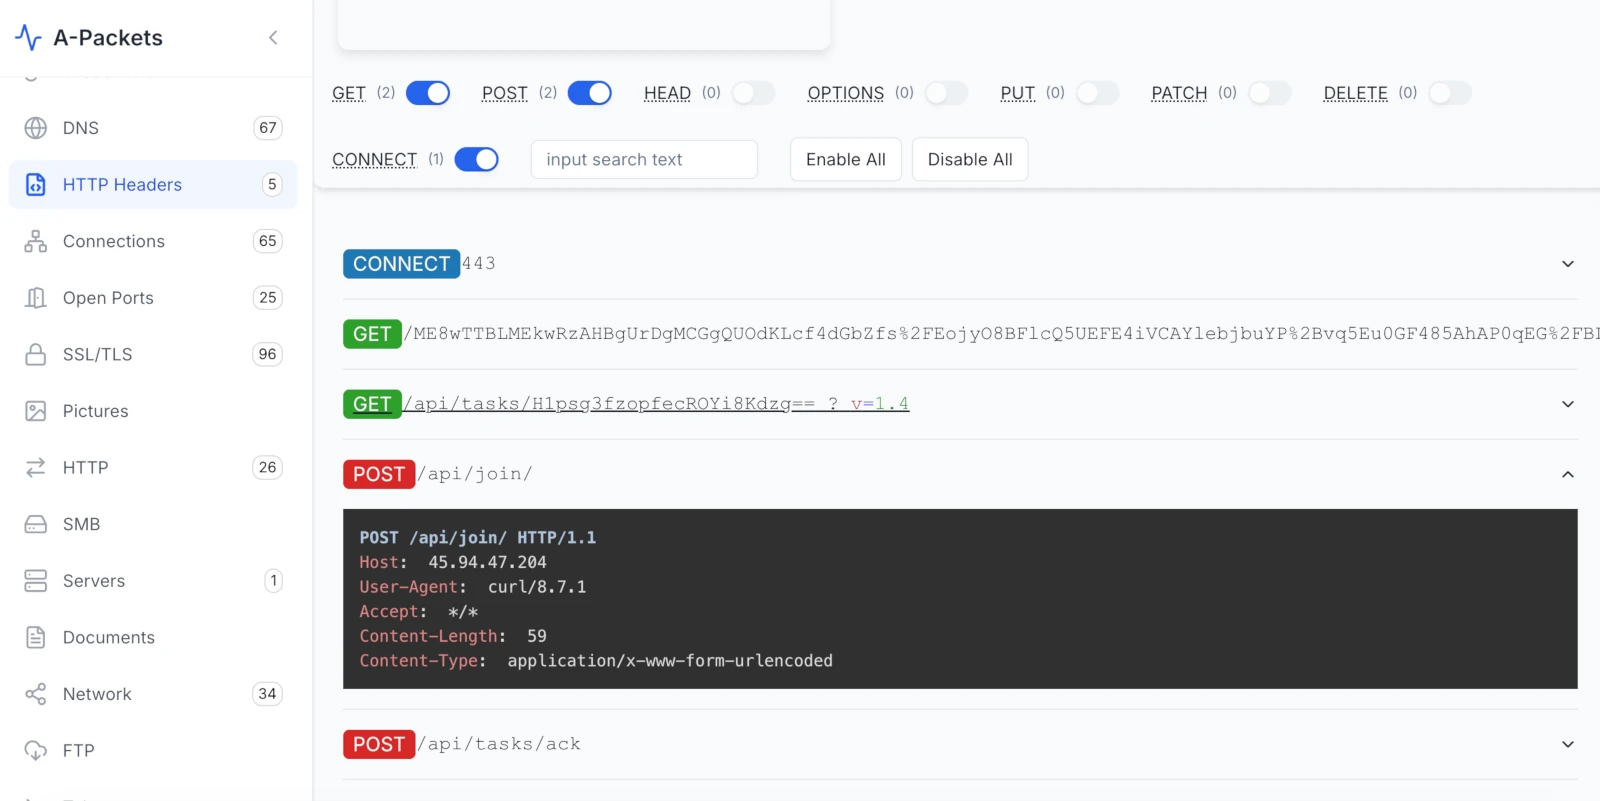Click the Enable All button
The width and height of the screenshot is (1600, 801).
[846, 159]
